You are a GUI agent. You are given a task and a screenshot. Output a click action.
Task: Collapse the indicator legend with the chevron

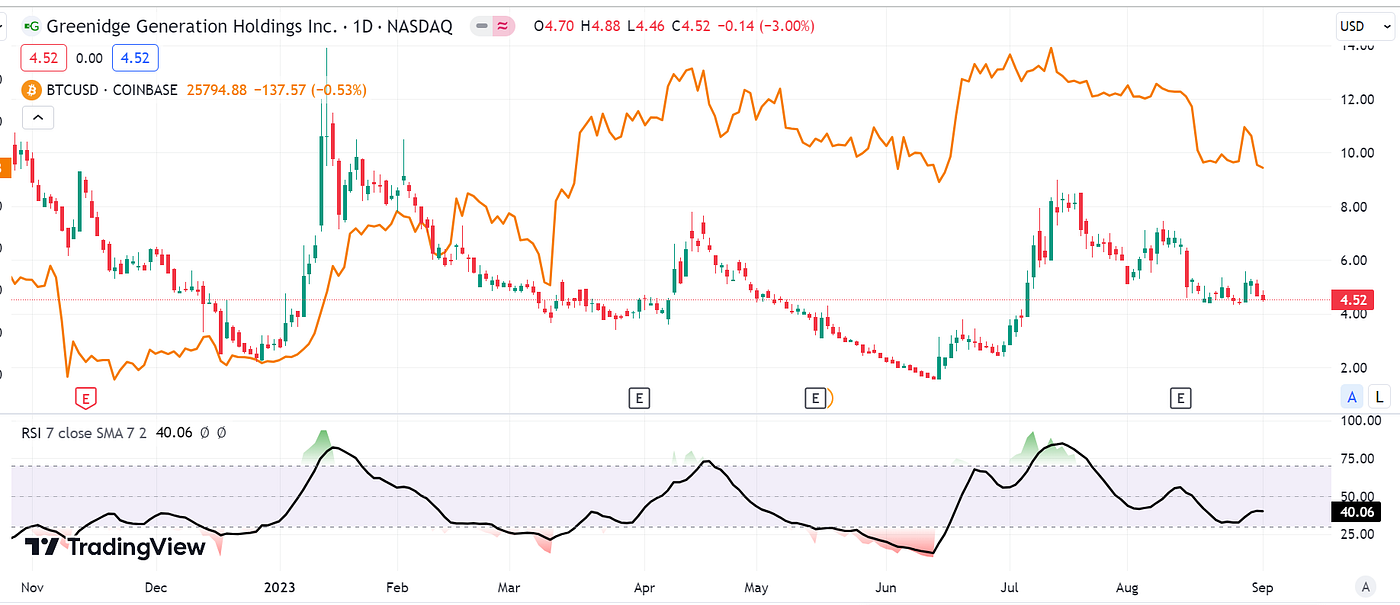[x=37, y=118]
